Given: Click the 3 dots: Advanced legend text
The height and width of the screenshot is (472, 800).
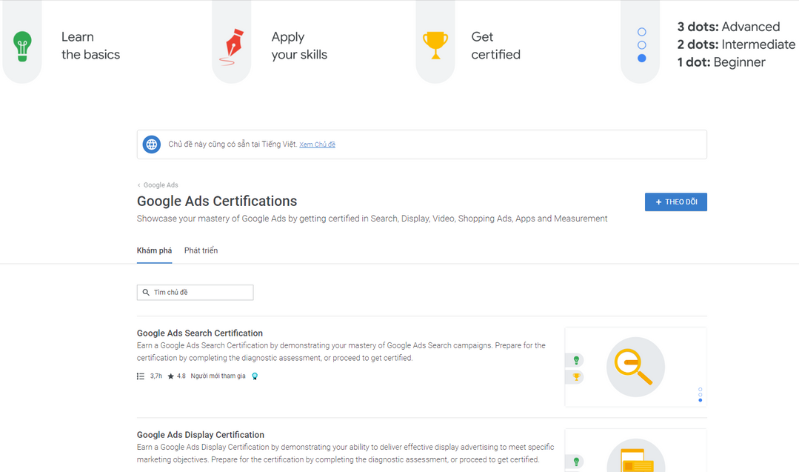Looking at the screenshot, I should click(728, 27).
